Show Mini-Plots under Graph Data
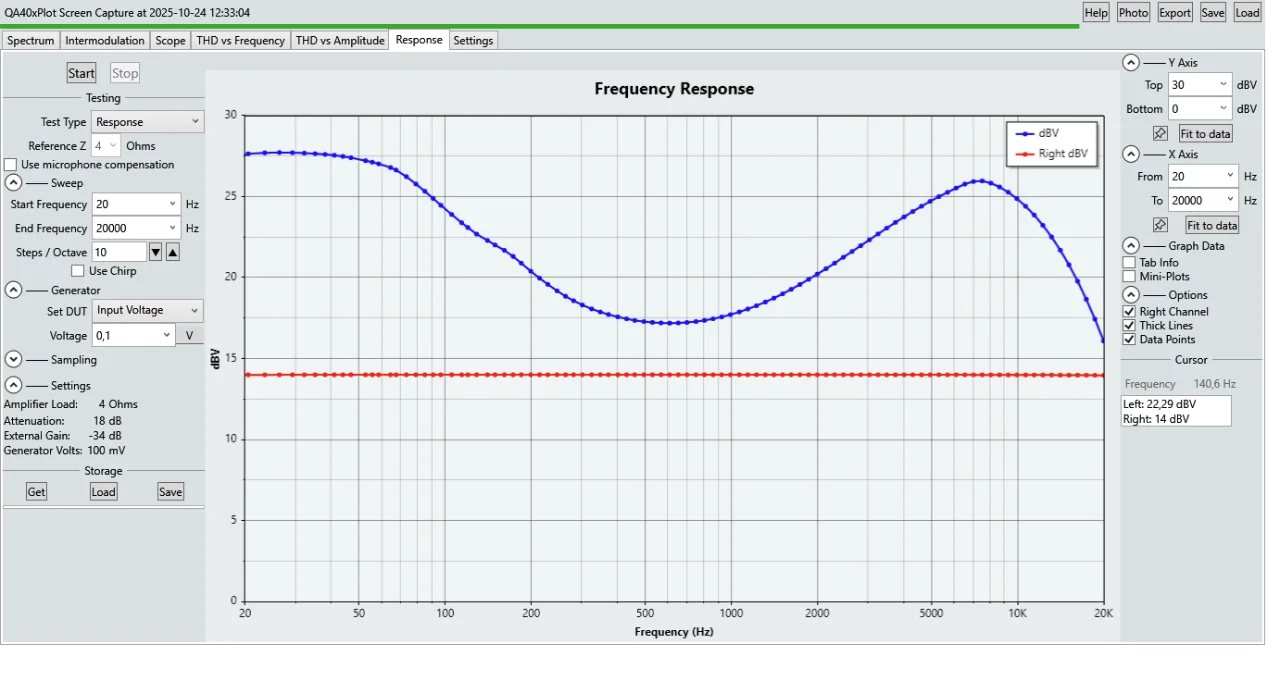 (1129, 276)
